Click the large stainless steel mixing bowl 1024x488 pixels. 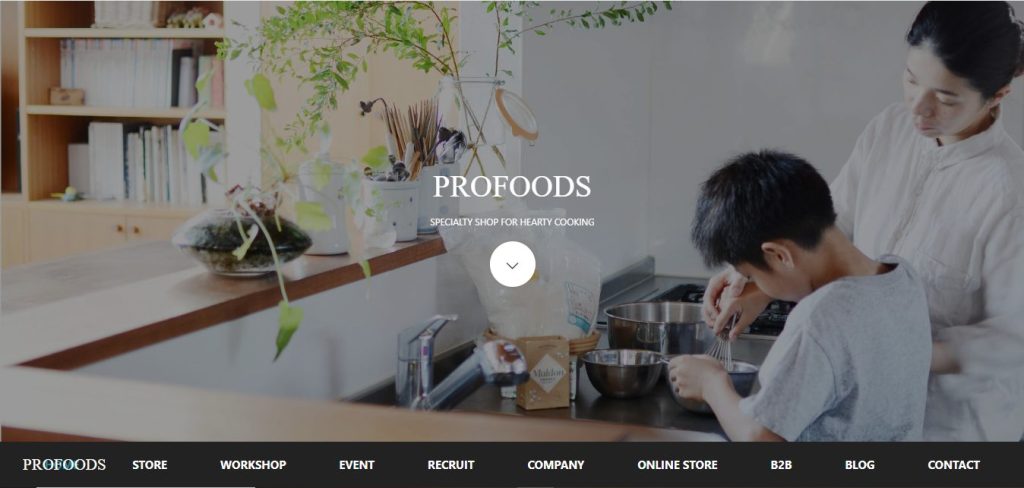click(x=658, y=327)
